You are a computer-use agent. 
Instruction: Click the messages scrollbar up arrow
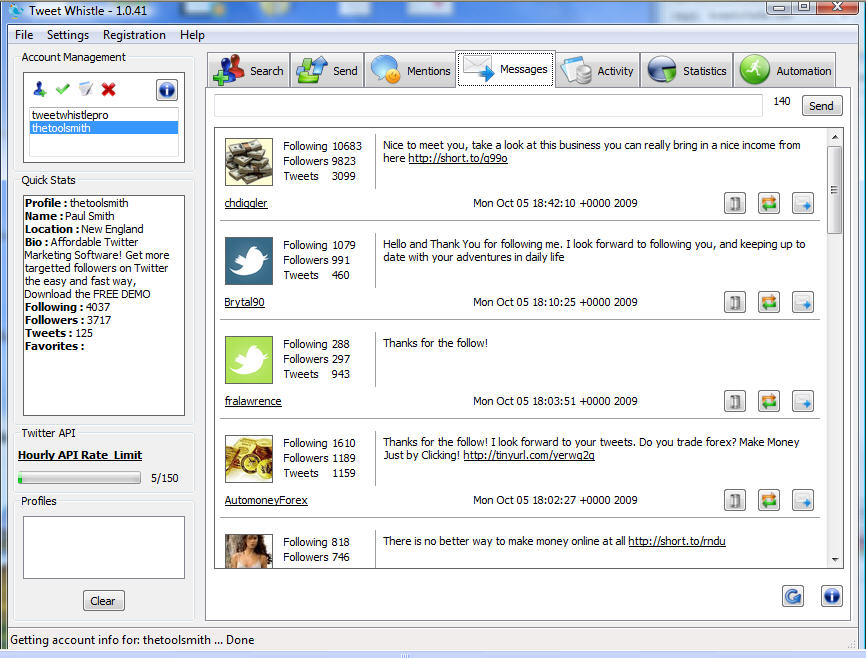coord(835,136)
